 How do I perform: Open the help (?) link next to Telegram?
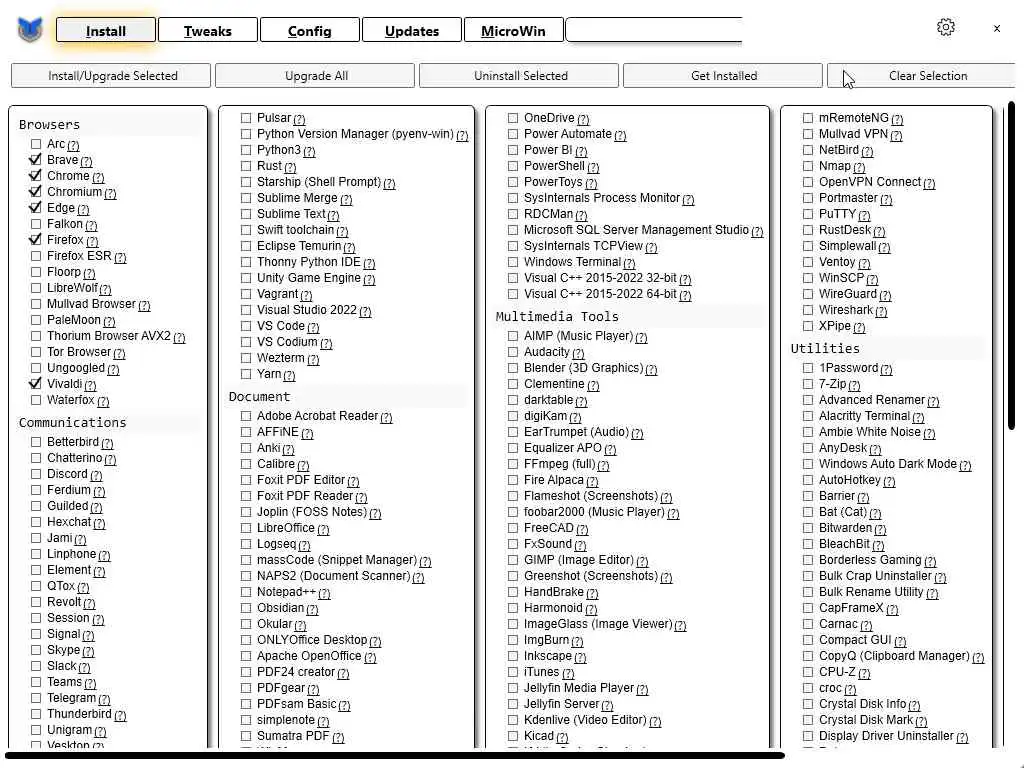click(x=104, y=699)
